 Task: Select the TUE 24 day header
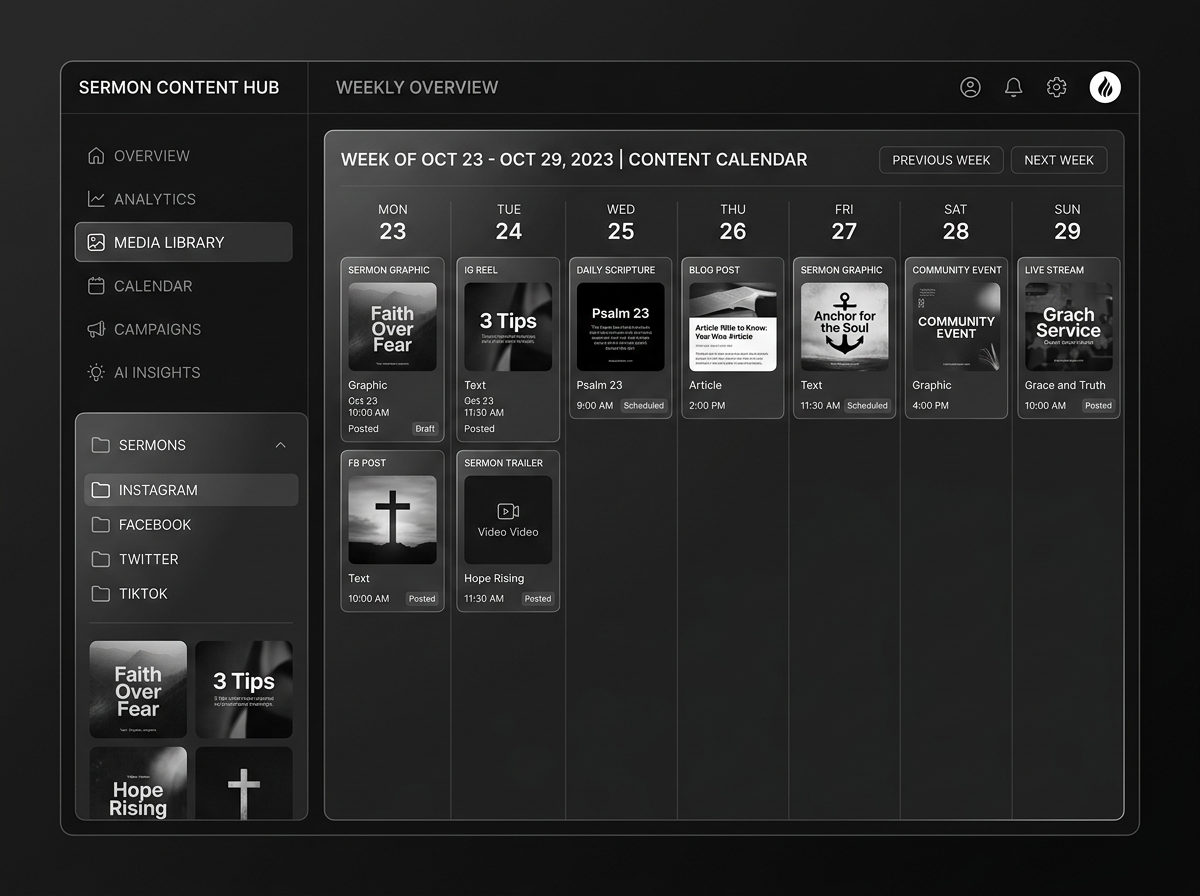[509, 222]
